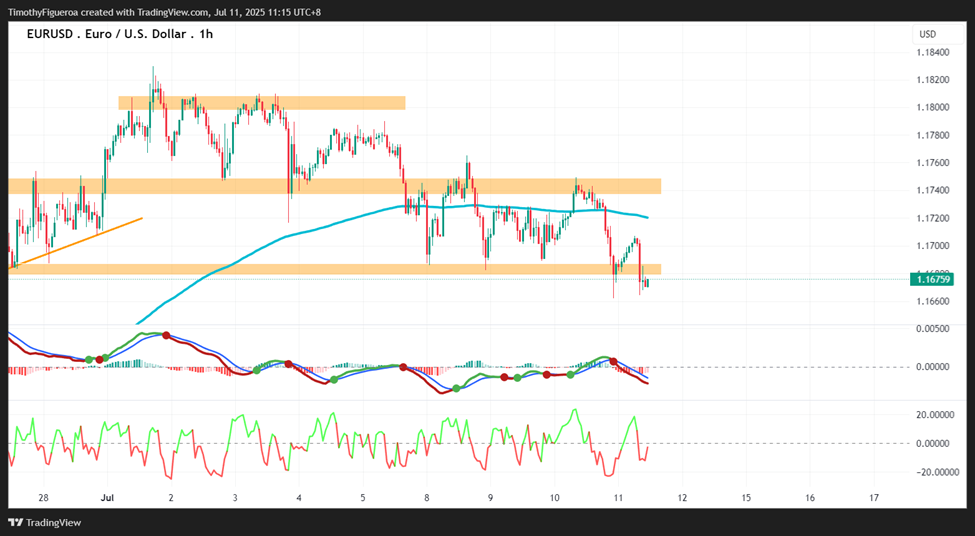
Task: Click the 1.18400 price axis label
Action: [x=933, y=52]
